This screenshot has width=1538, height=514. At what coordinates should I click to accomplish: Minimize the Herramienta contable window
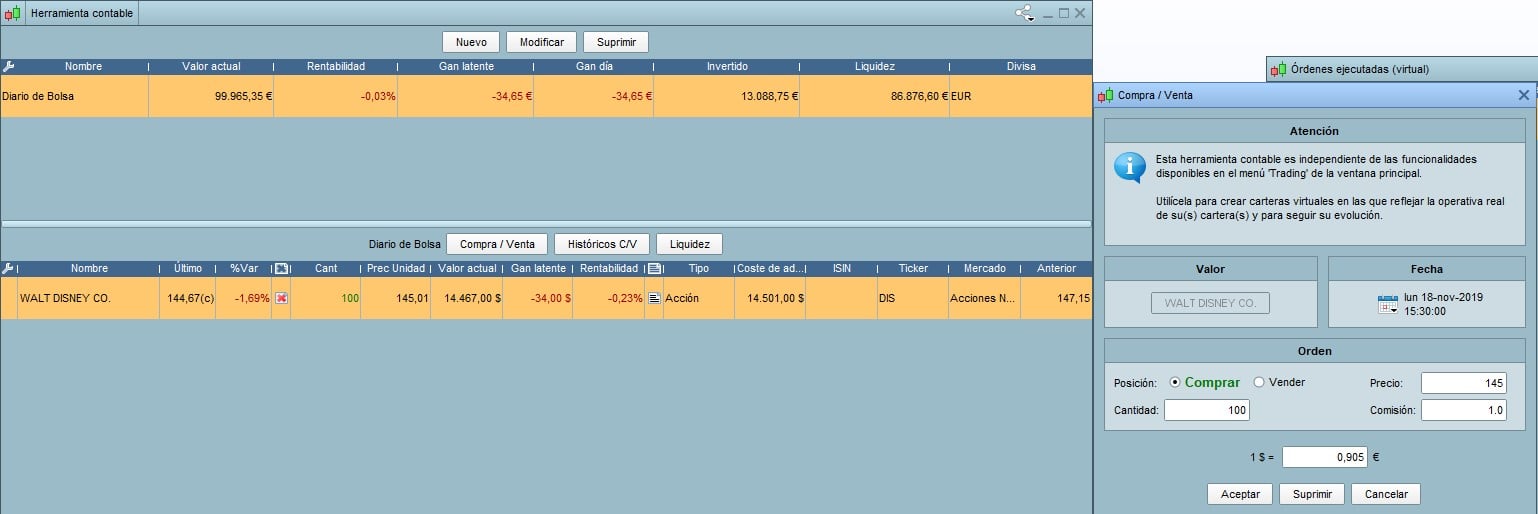tap(1048, 14)
